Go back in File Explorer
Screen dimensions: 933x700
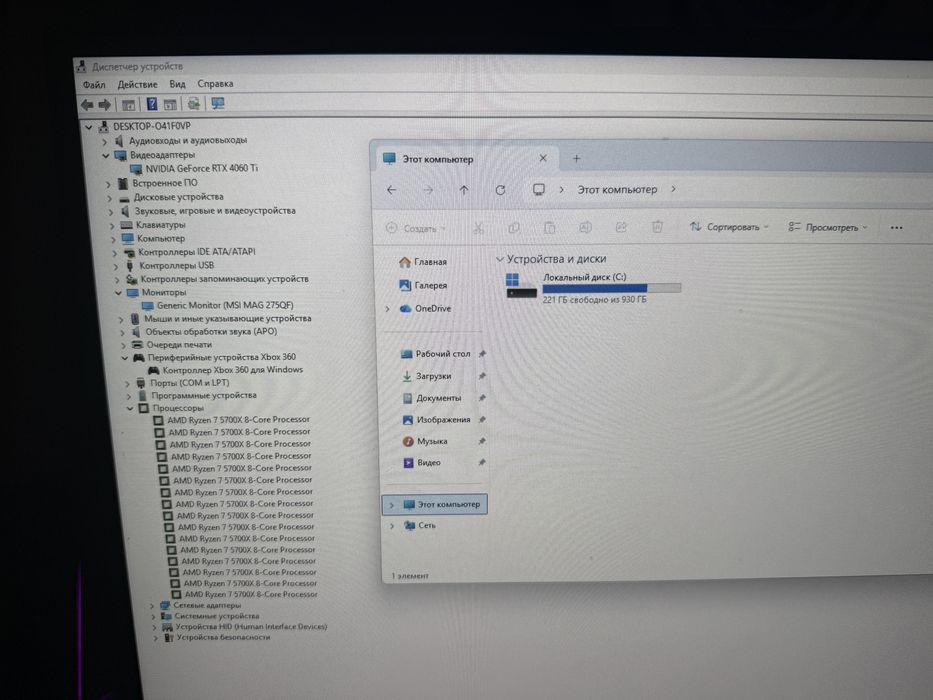(x=392, y=190)
